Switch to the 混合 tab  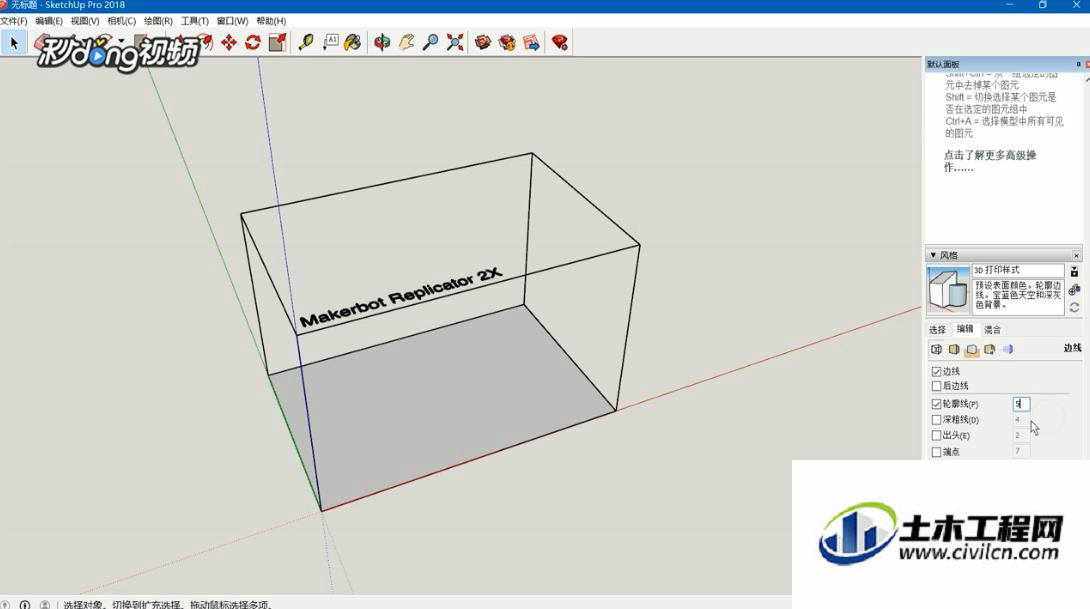pos(992,330)
